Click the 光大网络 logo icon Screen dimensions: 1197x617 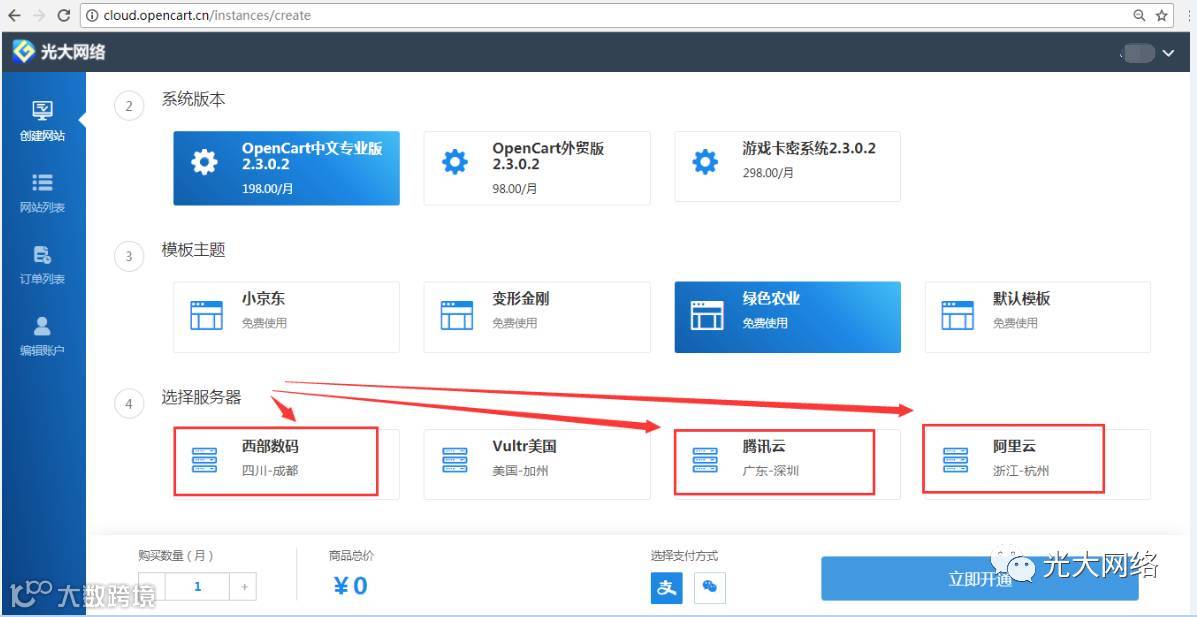pyautogui.click(x=24, y=51)
